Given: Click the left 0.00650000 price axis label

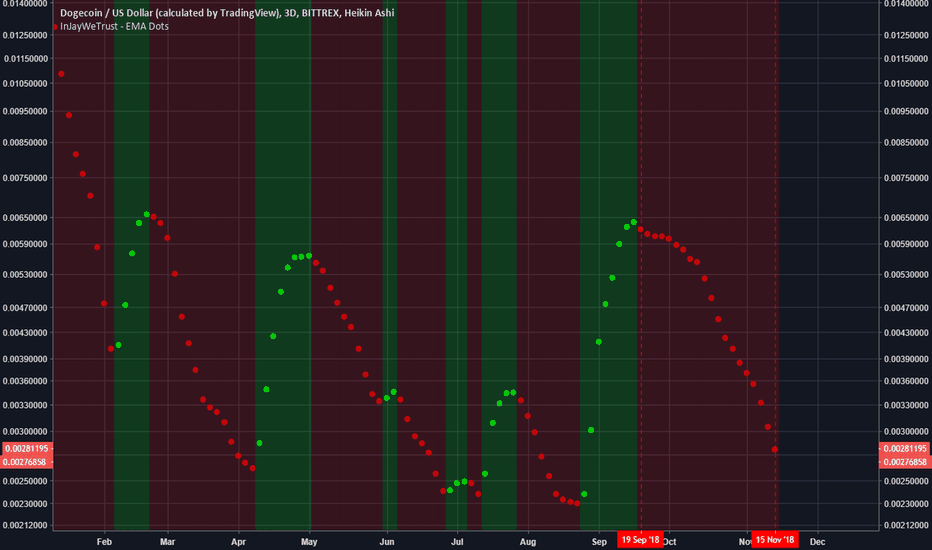Looking at the screenshot, I should pos(26,218).
